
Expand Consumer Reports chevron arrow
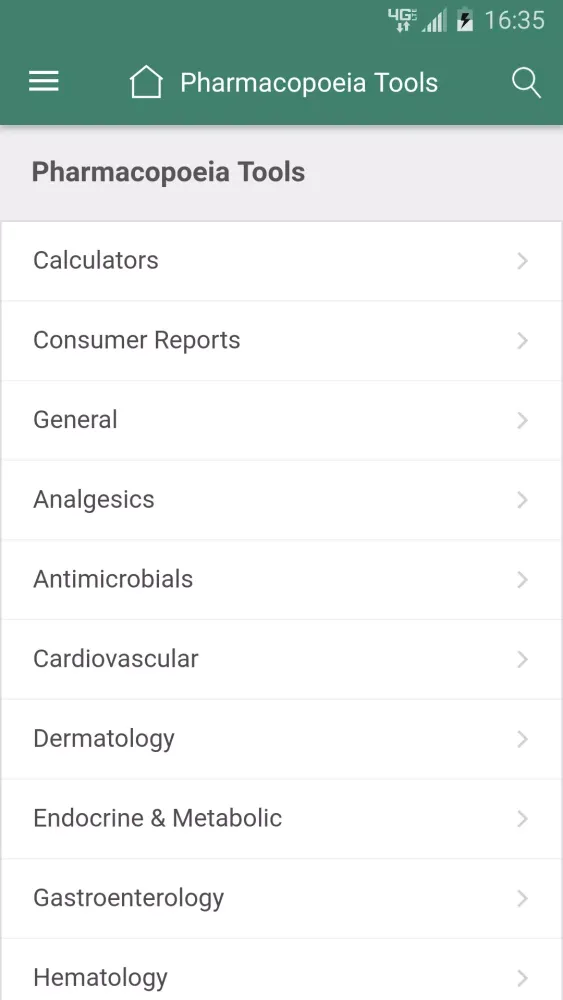tap(523, 341)
